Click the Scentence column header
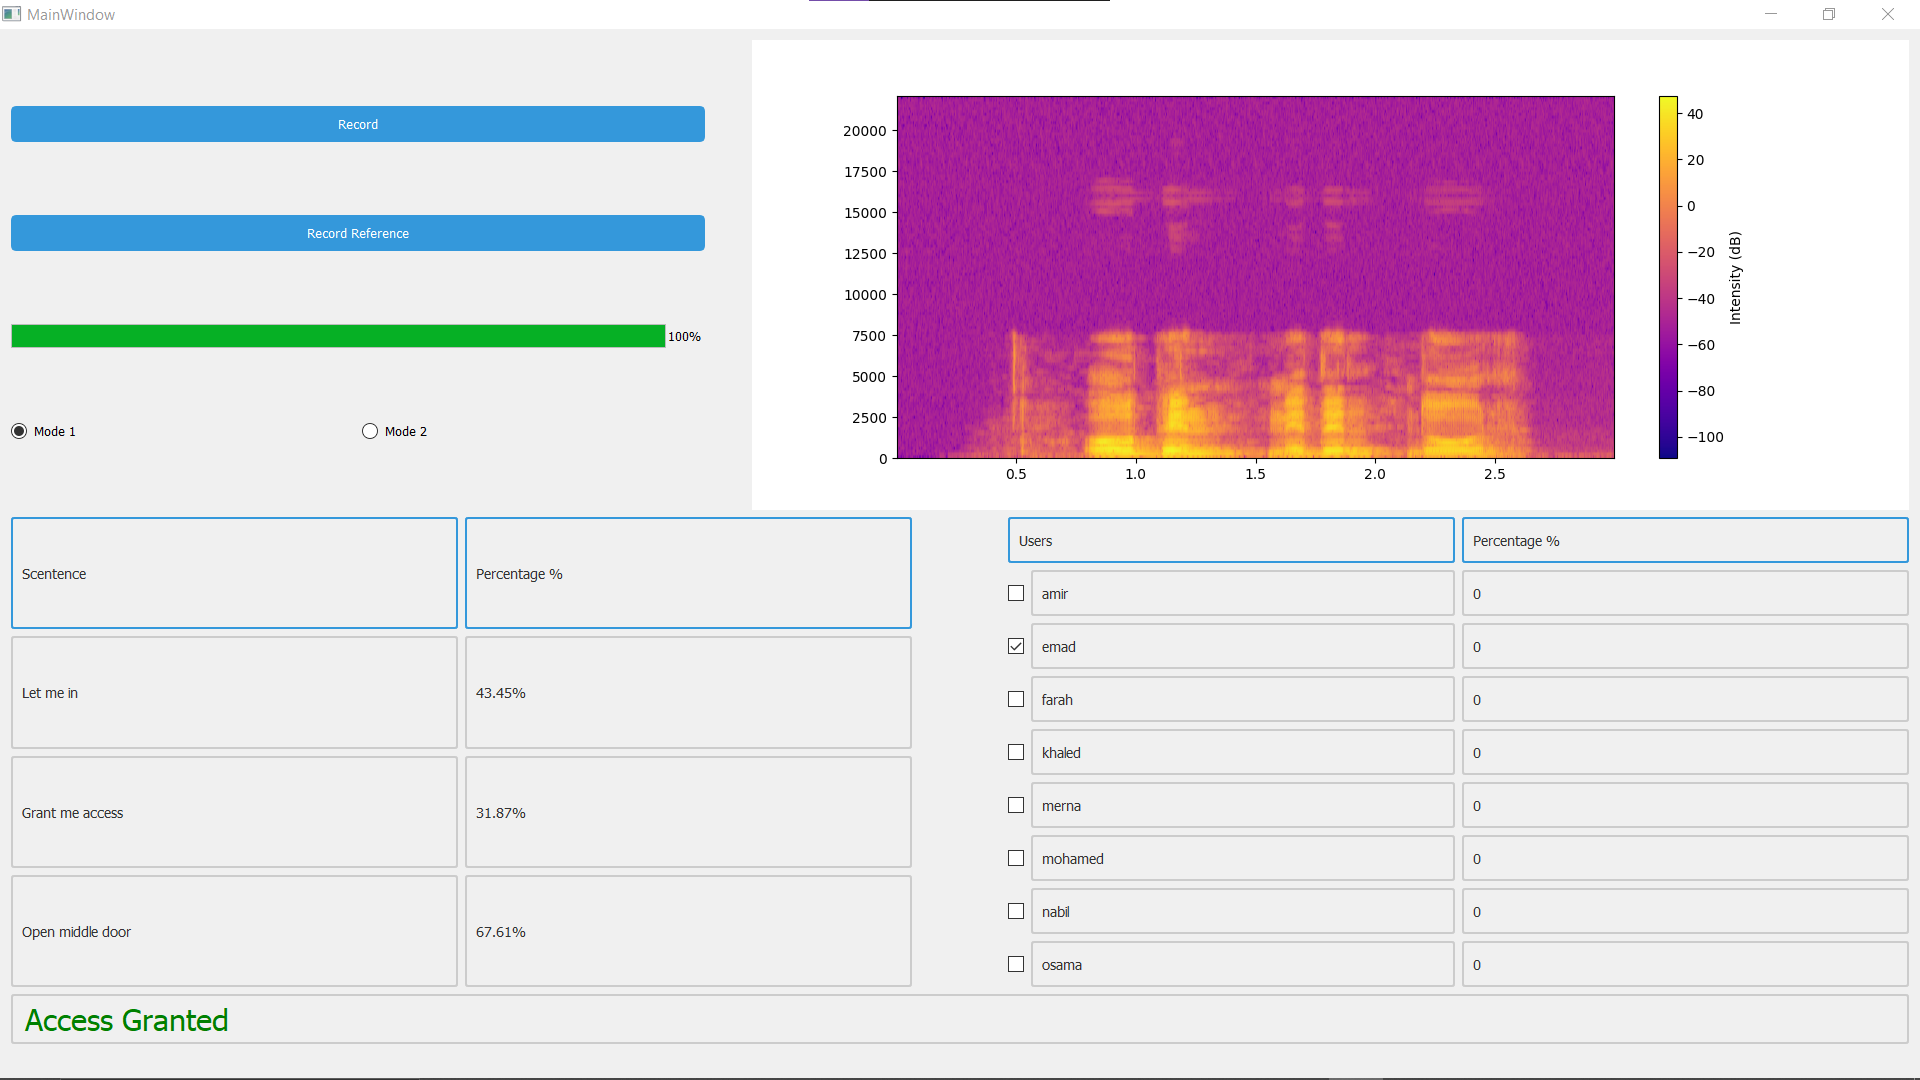This screenshot has height=1080, width=1920. point(233,572)
